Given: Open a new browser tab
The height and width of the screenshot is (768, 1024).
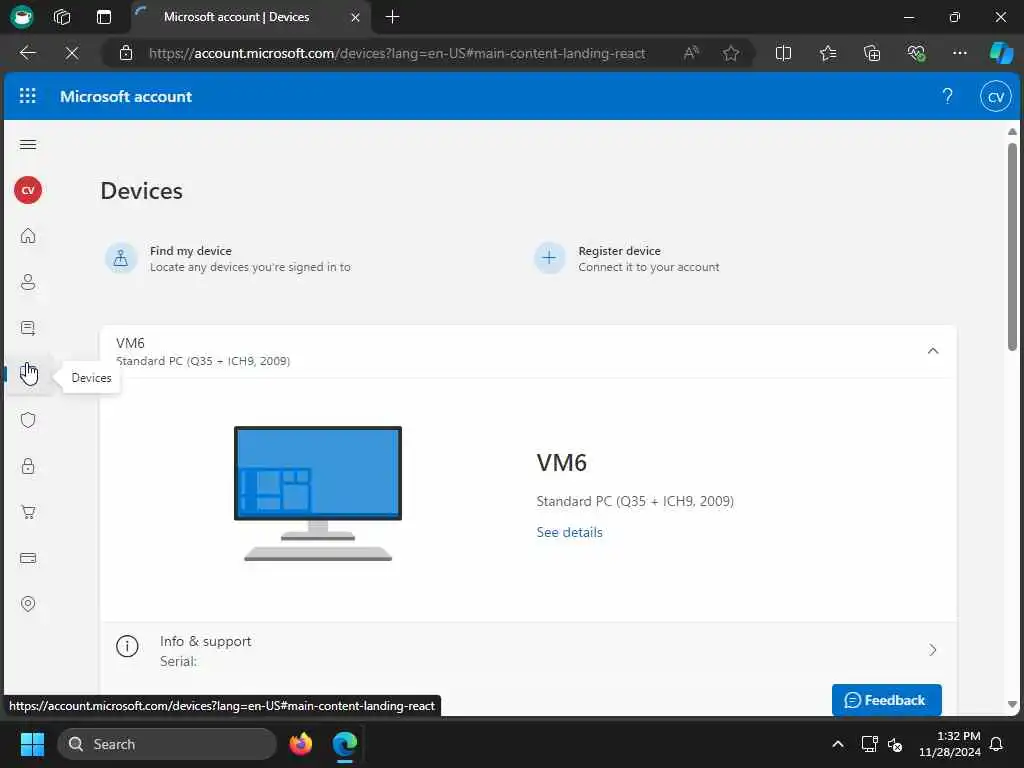Looking at the screenshot, I should tap(392, 17).
